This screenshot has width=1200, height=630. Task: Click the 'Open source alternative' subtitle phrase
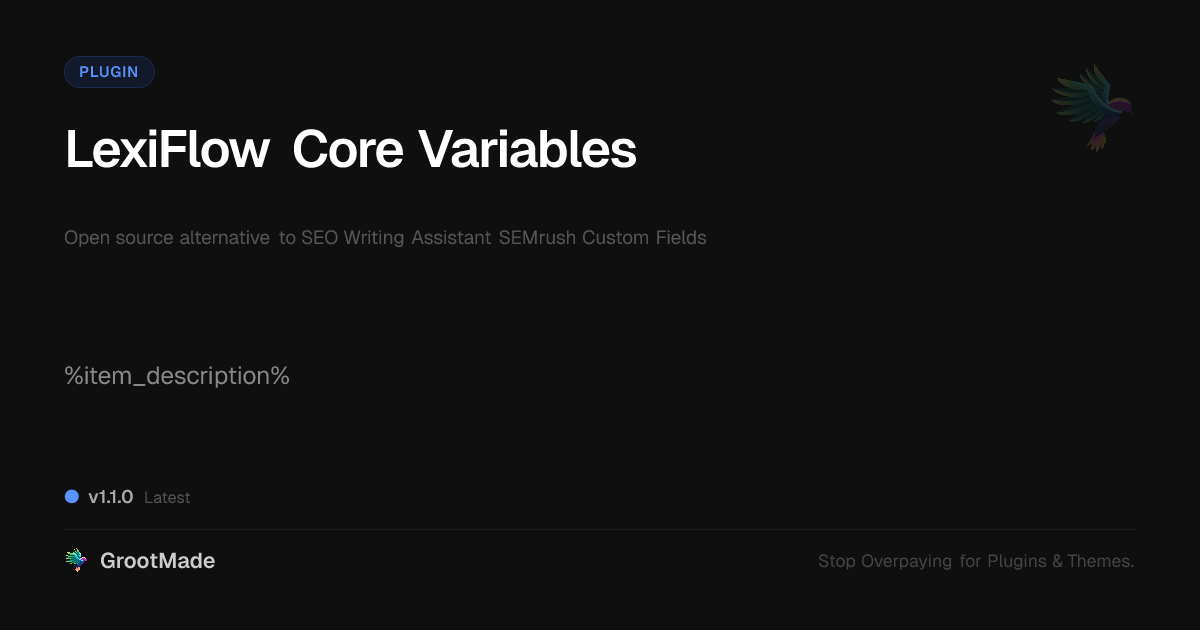point(167,238)
